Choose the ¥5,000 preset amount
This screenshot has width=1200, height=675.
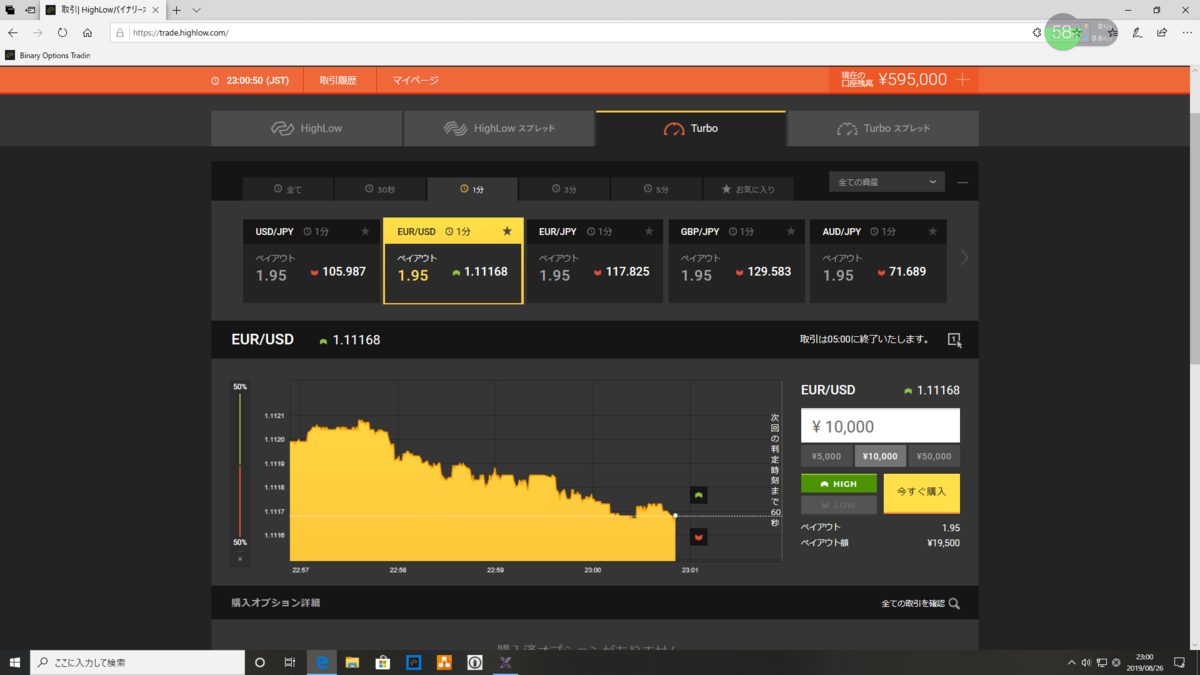pyautogui.click(x=827, y=456)
